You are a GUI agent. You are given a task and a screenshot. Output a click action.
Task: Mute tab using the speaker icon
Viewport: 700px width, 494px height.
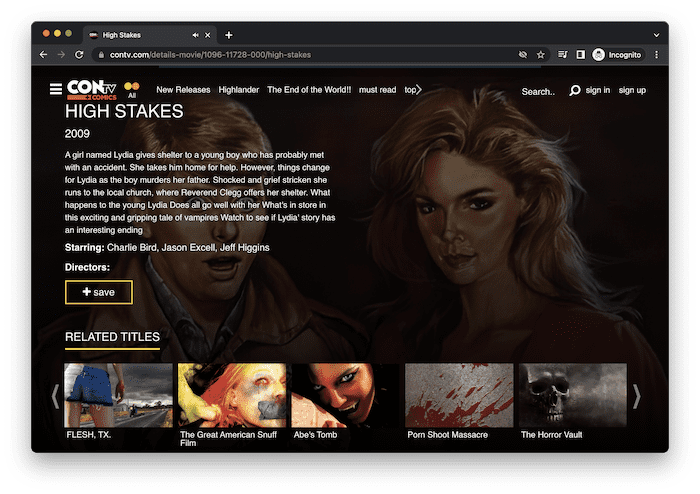[x=196, y=35]
